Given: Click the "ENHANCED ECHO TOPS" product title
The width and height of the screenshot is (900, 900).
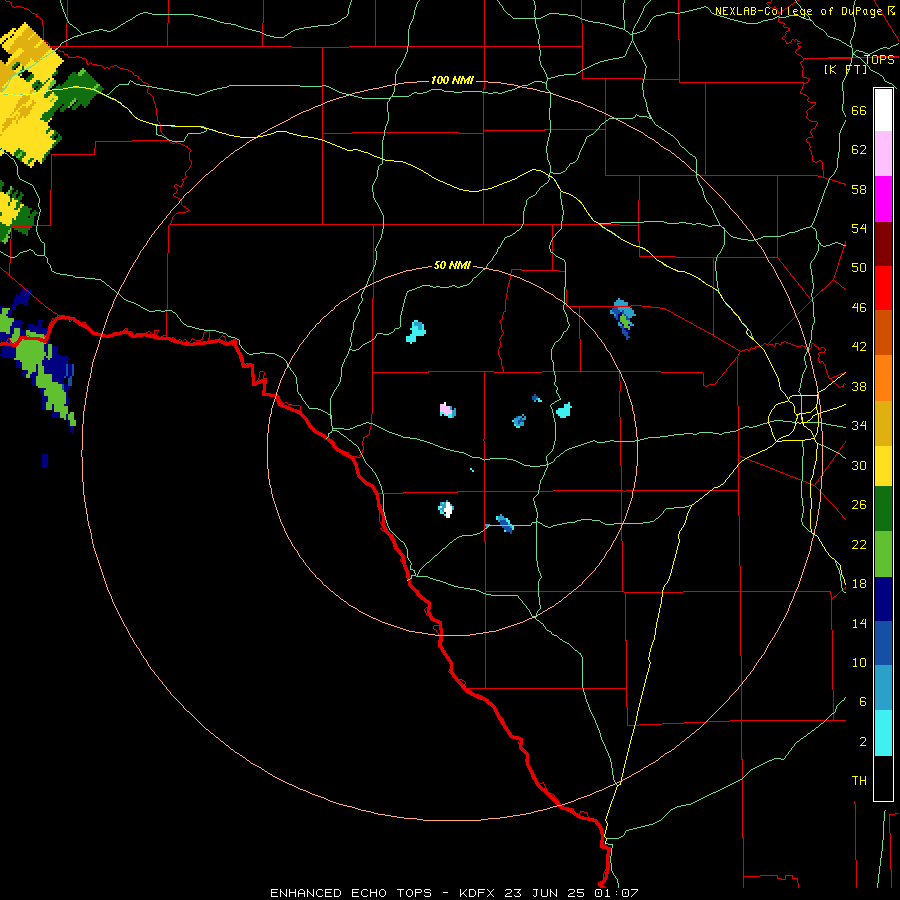Looking at the screenshot, I should [x=351, y=893].
